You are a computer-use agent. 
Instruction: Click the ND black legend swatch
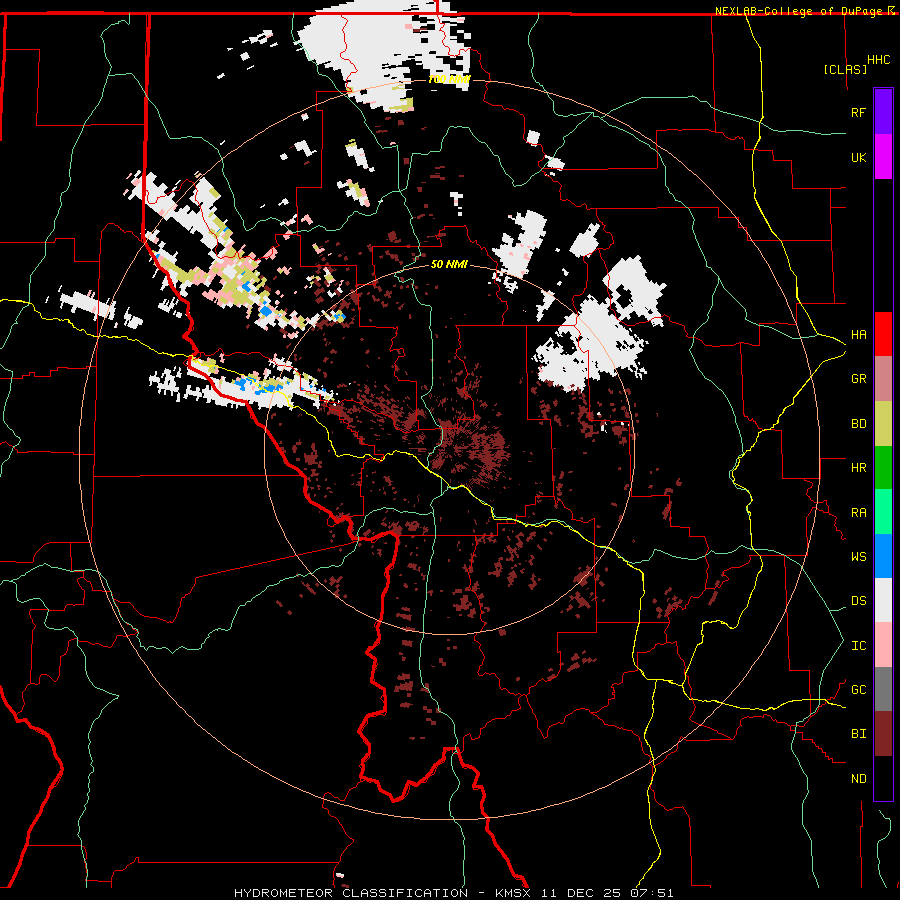click(883, 778)
